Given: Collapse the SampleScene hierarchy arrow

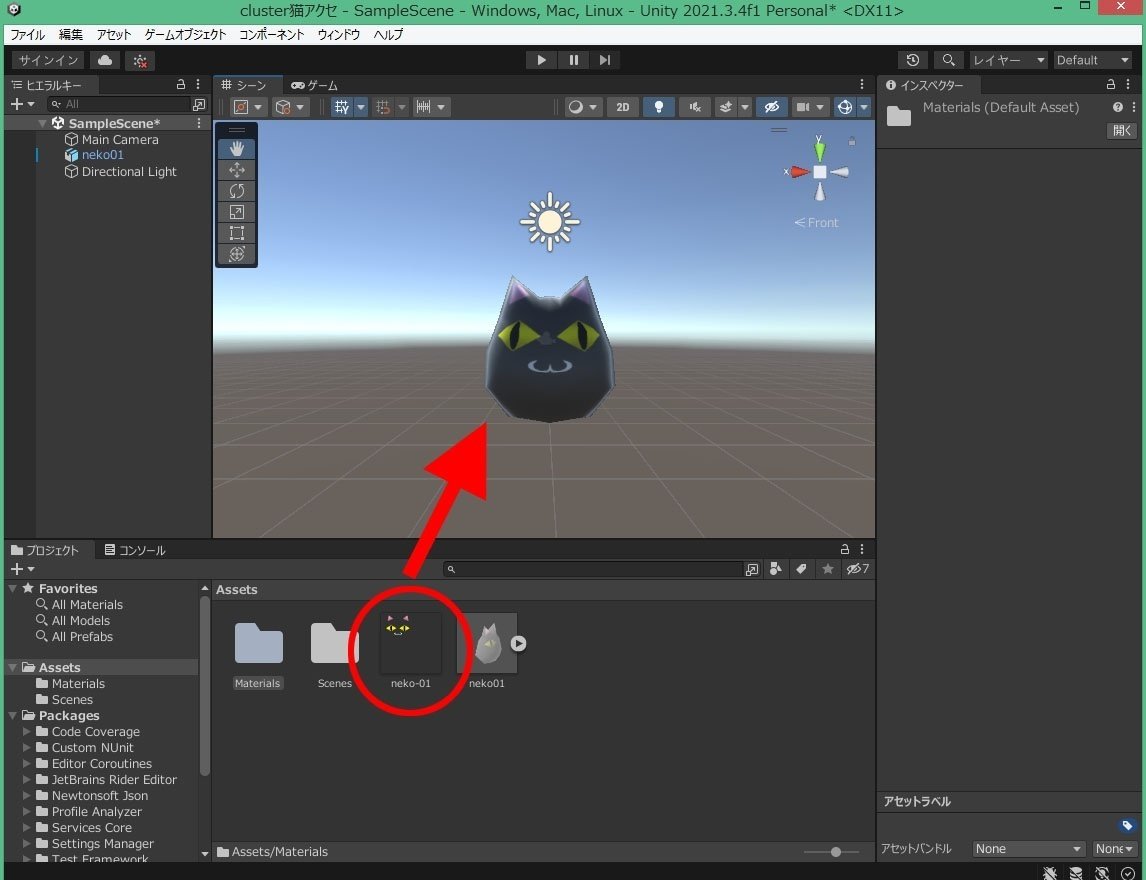Looking at the screenshot, I should tap(42, 124).
